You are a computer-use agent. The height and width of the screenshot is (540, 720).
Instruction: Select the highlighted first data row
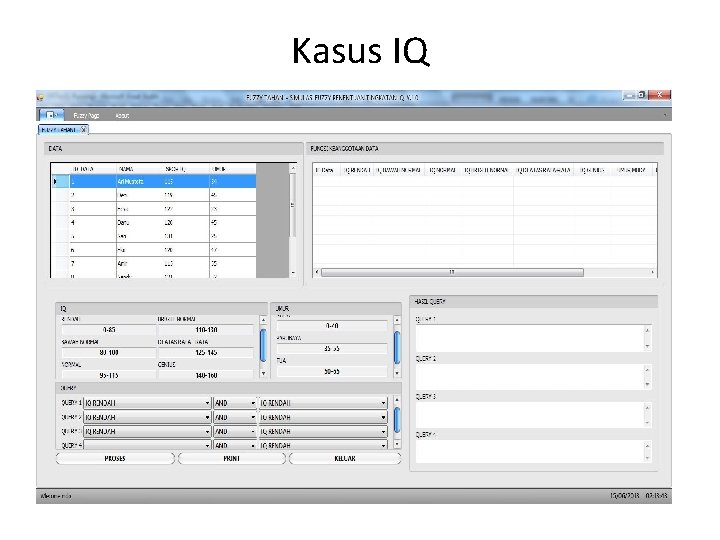coord(153,181)
